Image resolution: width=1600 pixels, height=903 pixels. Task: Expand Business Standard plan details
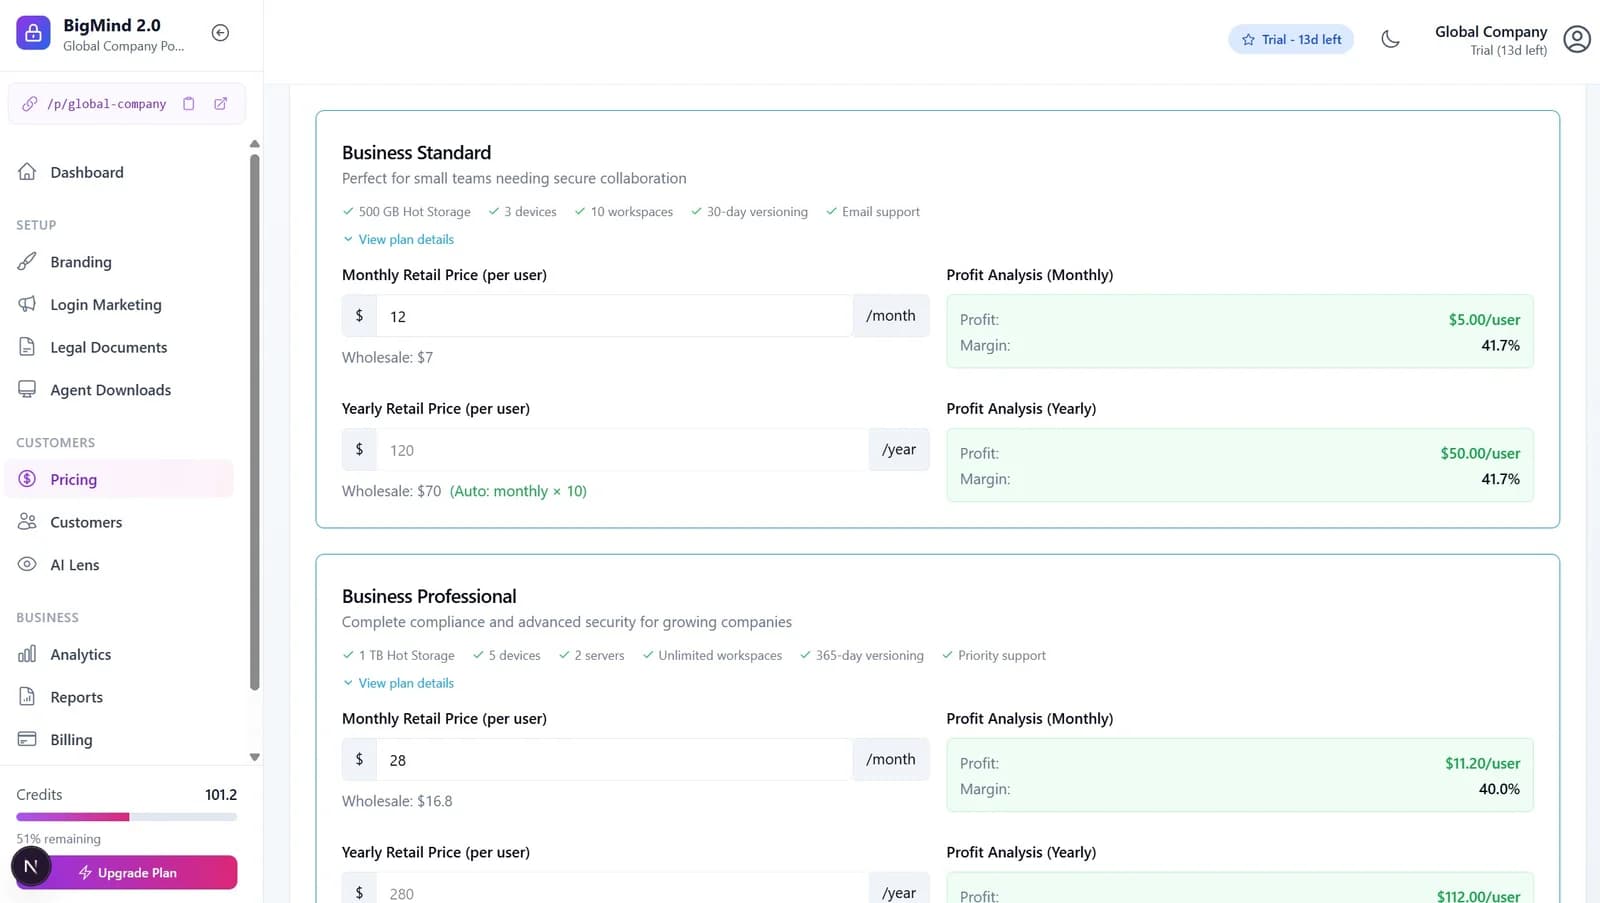pos(398,239)
